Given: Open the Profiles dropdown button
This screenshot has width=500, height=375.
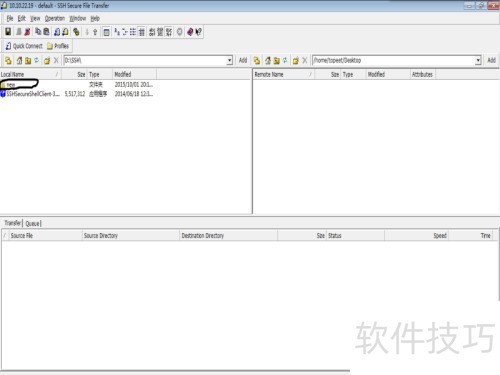Looking at the screenshot, I should click(x=58, y=46).
